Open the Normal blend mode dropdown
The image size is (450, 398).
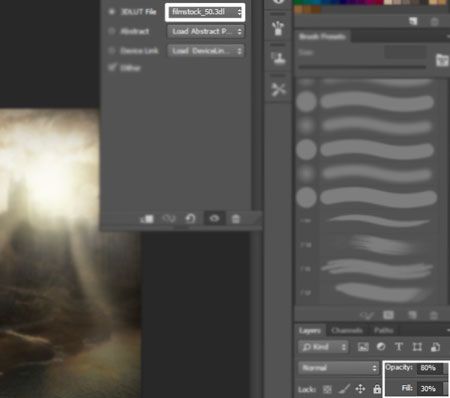339,368
